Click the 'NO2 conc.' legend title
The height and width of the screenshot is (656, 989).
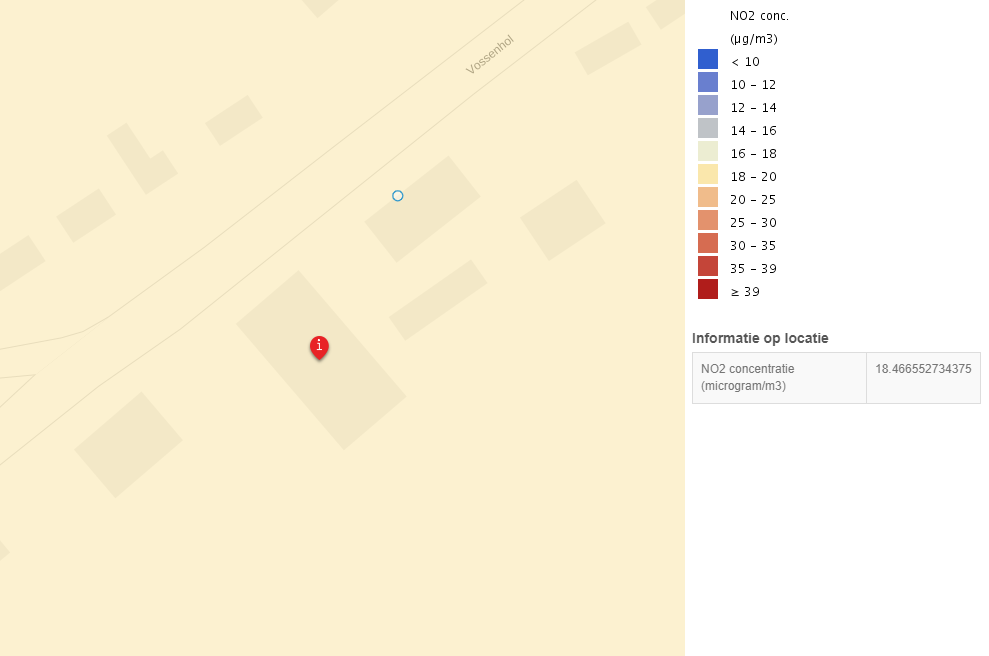[x=759, y=16]
